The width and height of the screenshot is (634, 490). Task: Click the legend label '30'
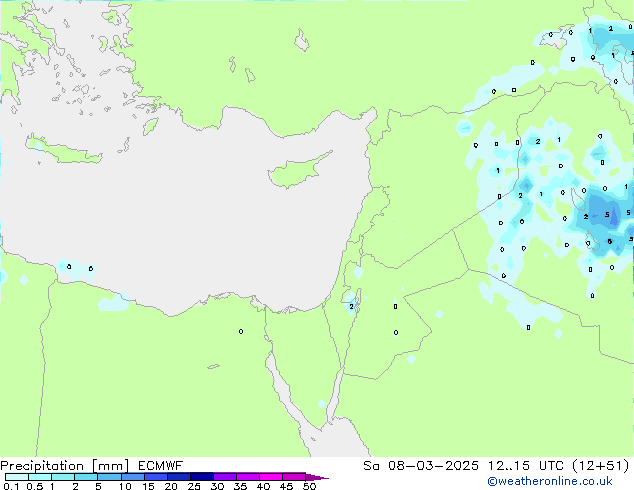click(217, 486)
